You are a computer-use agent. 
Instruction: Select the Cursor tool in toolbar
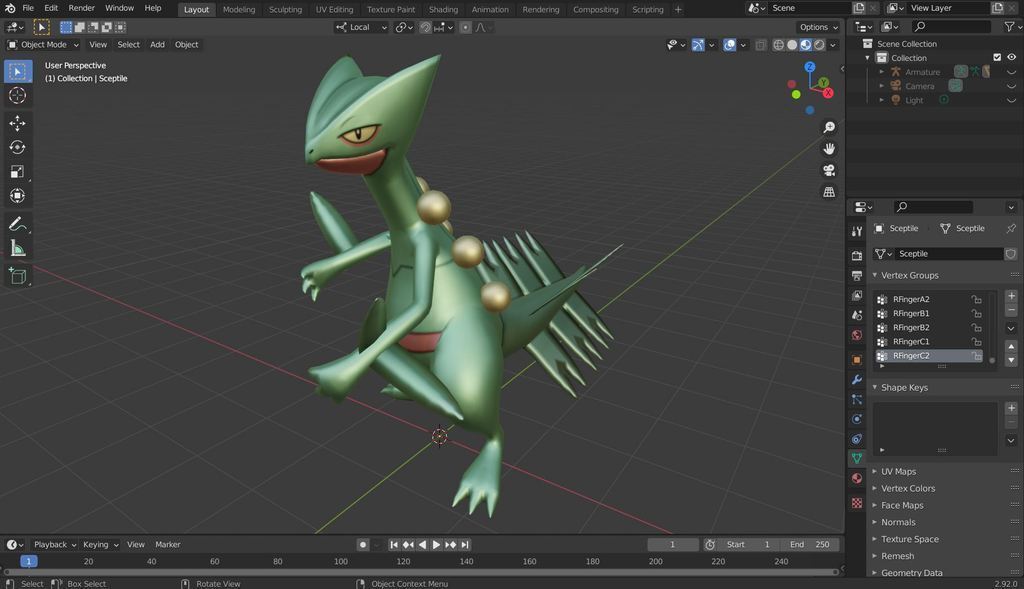pos(17,96)
